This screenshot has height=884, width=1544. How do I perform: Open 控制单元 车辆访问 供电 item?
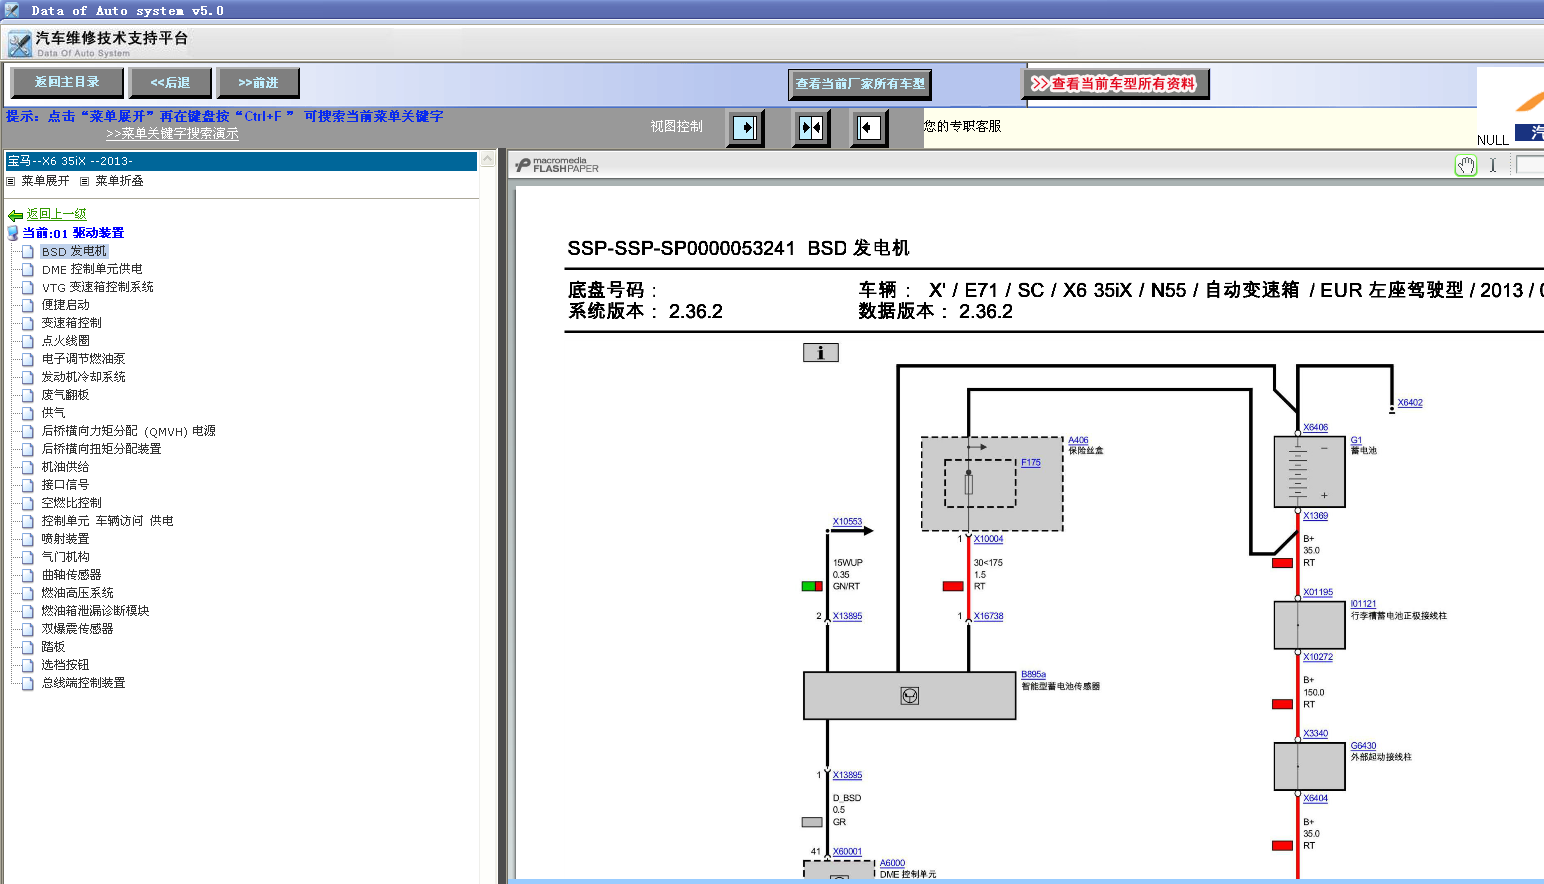point(108,521)
